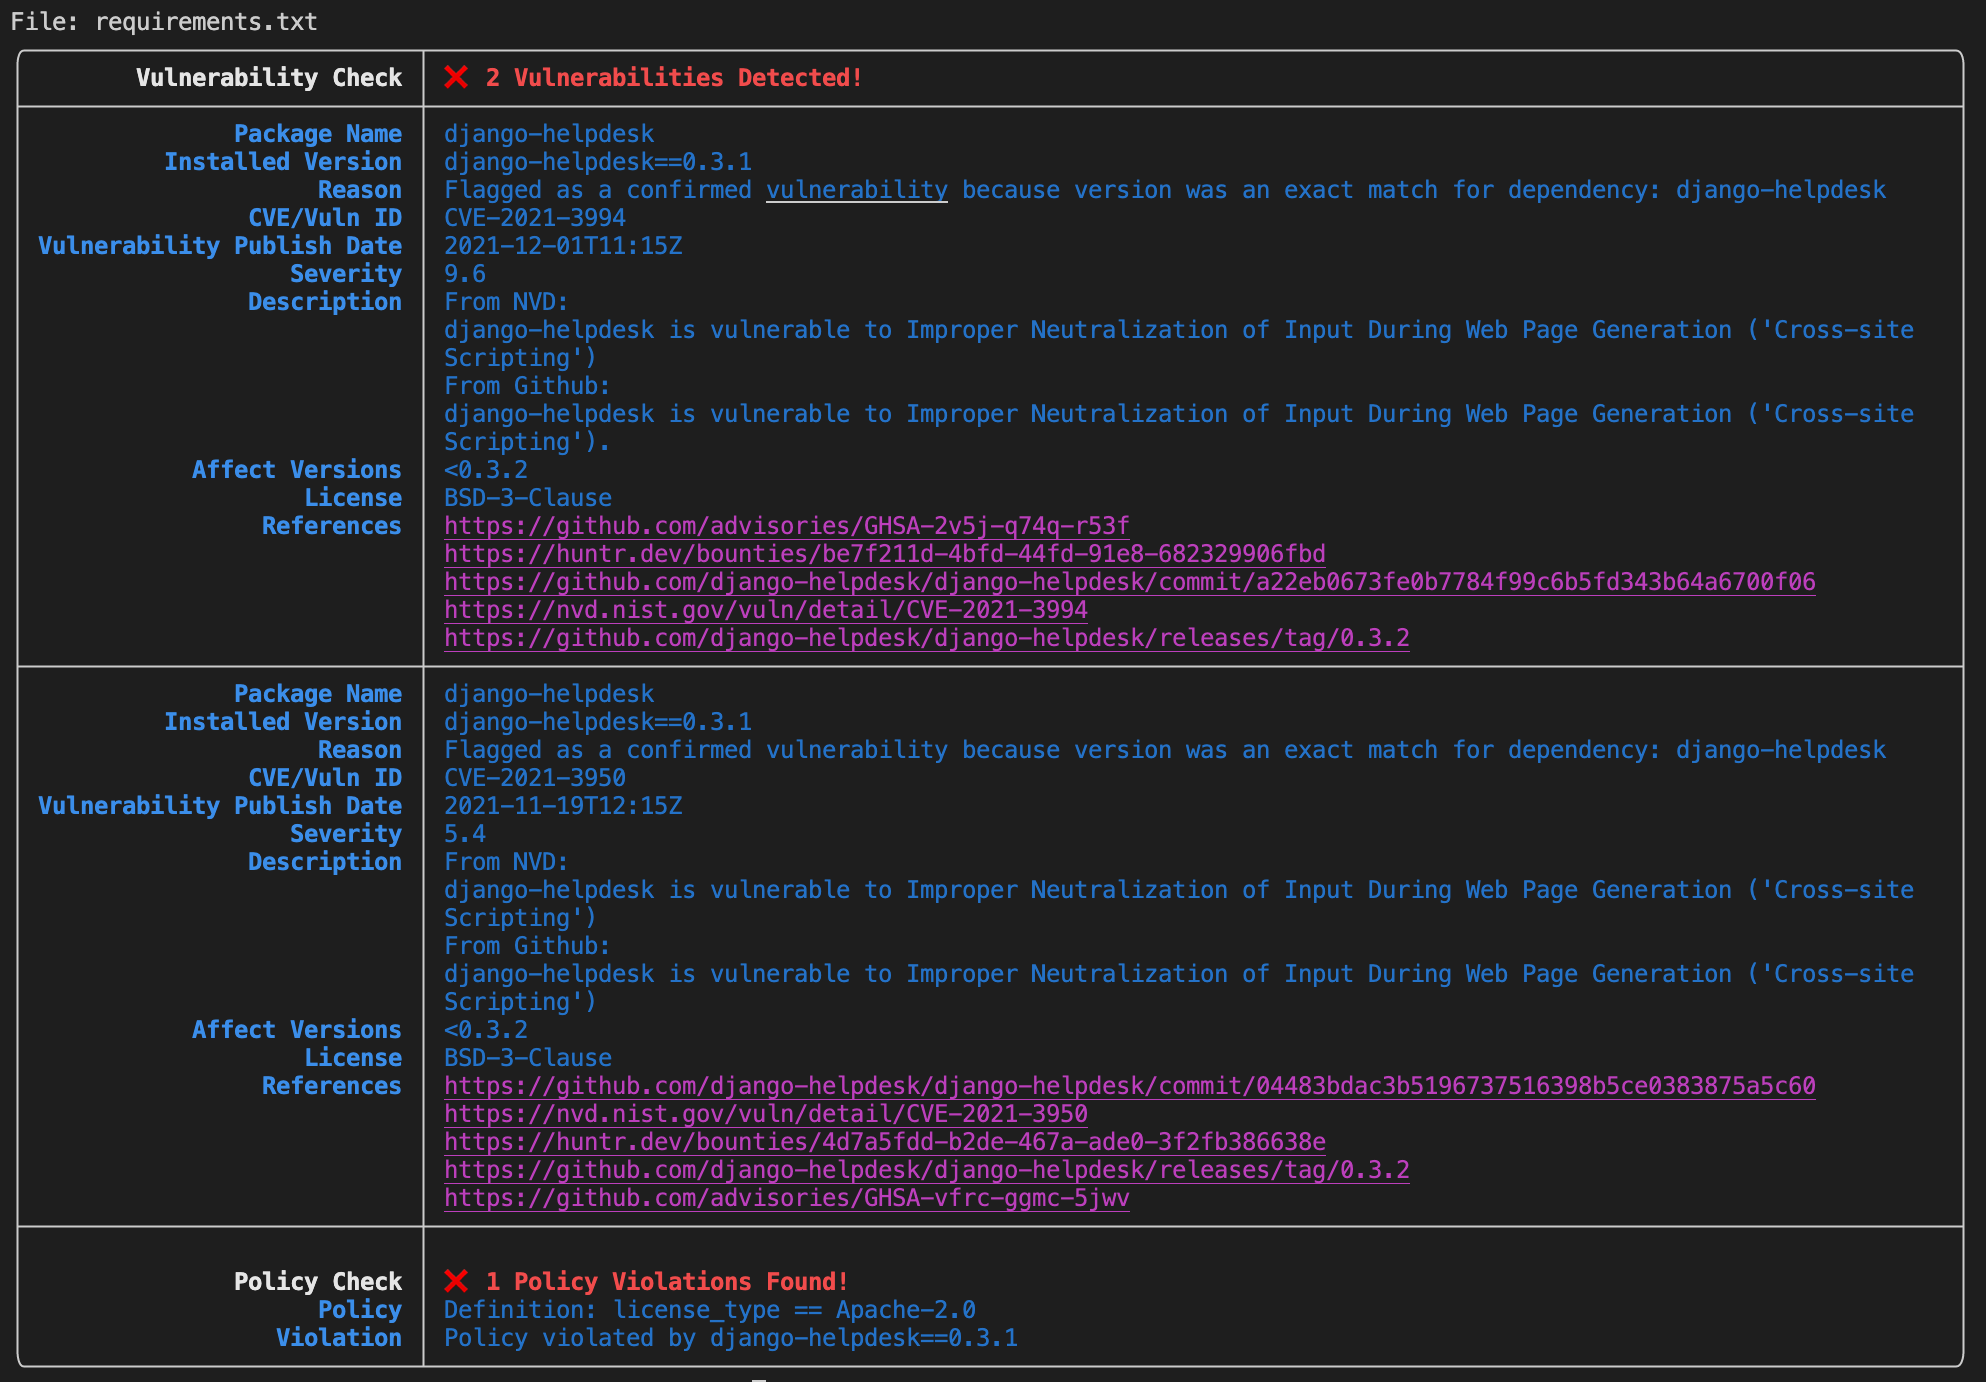Click red X icon beside Policy Violations Found

[456, 1281]
